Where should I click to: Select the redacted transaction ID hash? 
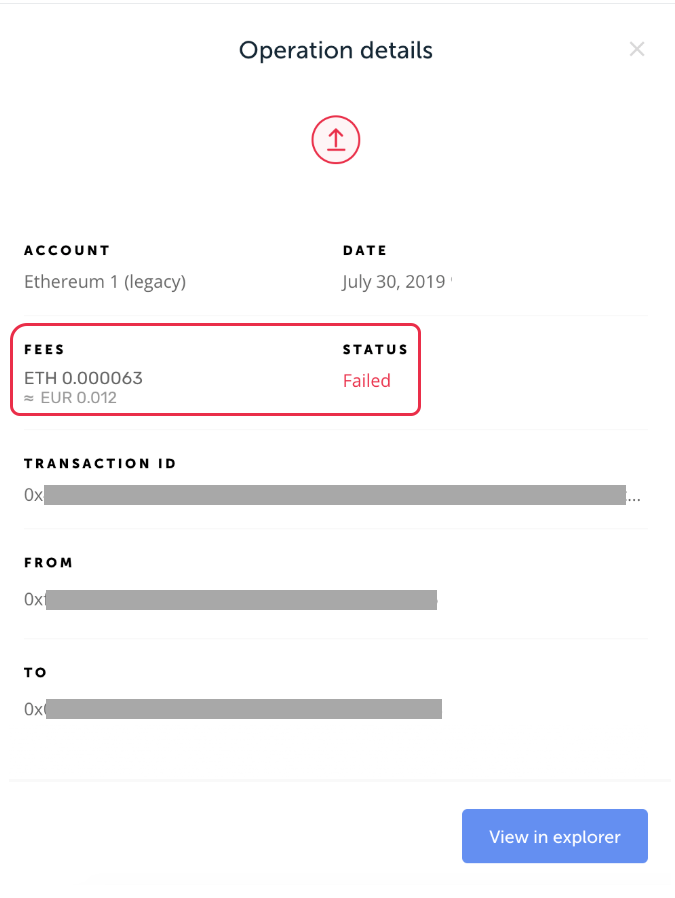pyautogui.click(x=334, y=495)
